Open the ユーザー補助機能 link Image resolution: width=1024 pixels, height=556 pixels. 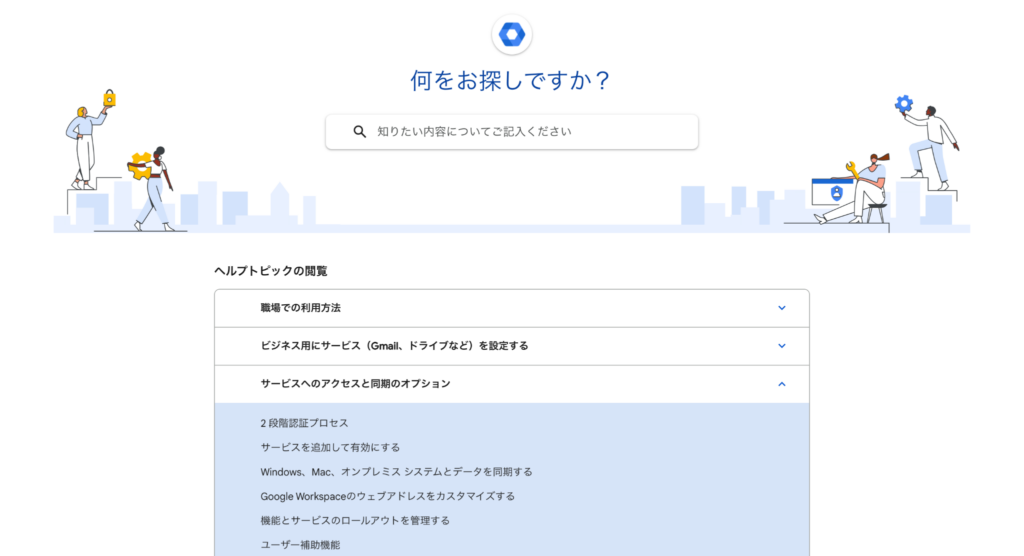(300, 545)
